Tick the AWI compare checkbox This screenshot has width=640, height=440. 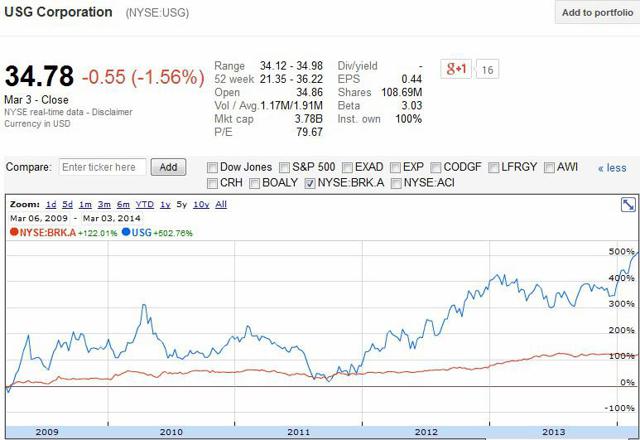pos(549,167)
